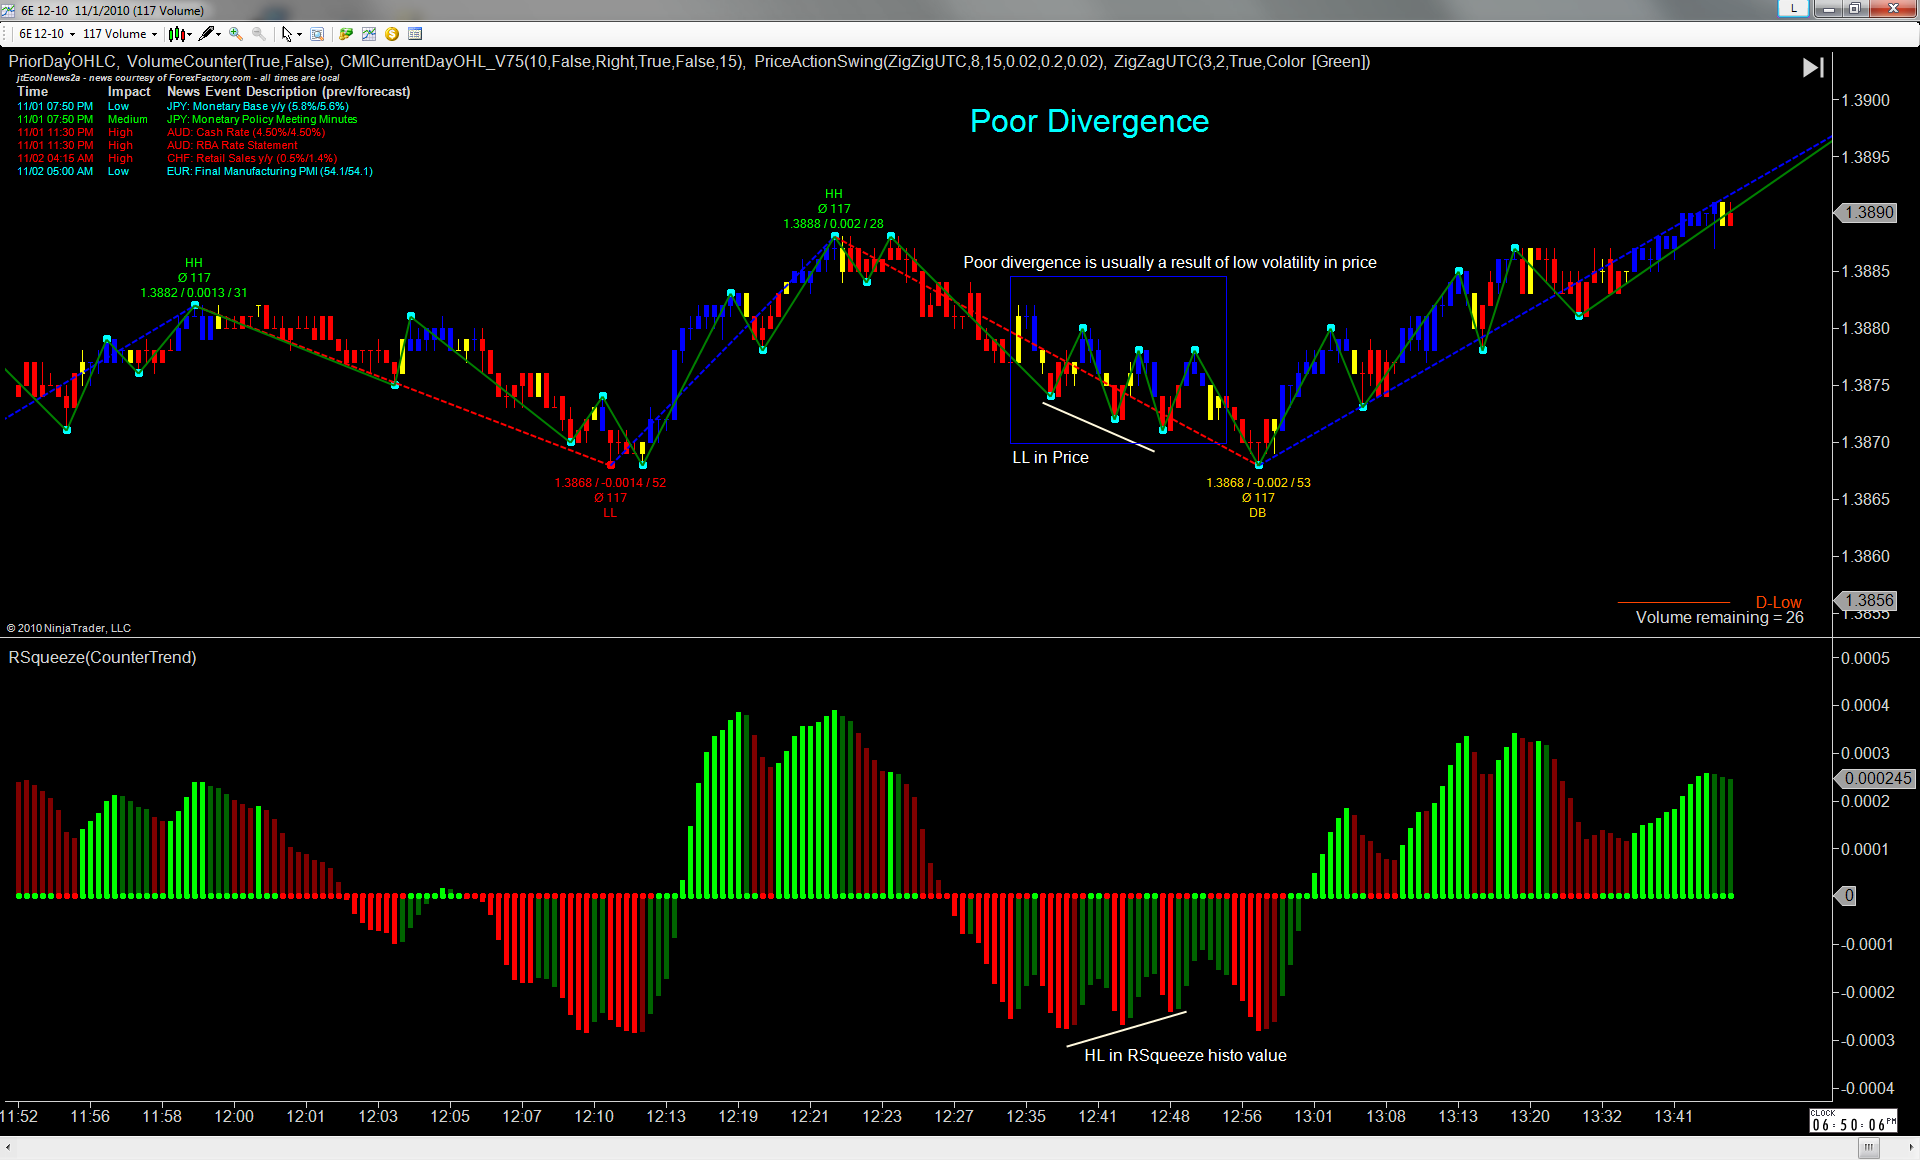Click the -0.0003 RSqueeze axis label

1867,1040
